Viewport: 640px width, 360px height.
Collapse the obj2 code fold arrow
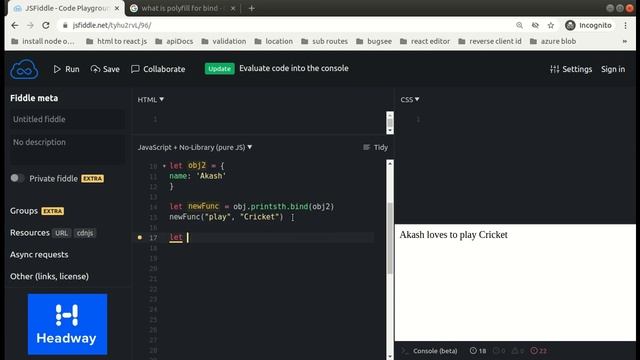[164, 166]
